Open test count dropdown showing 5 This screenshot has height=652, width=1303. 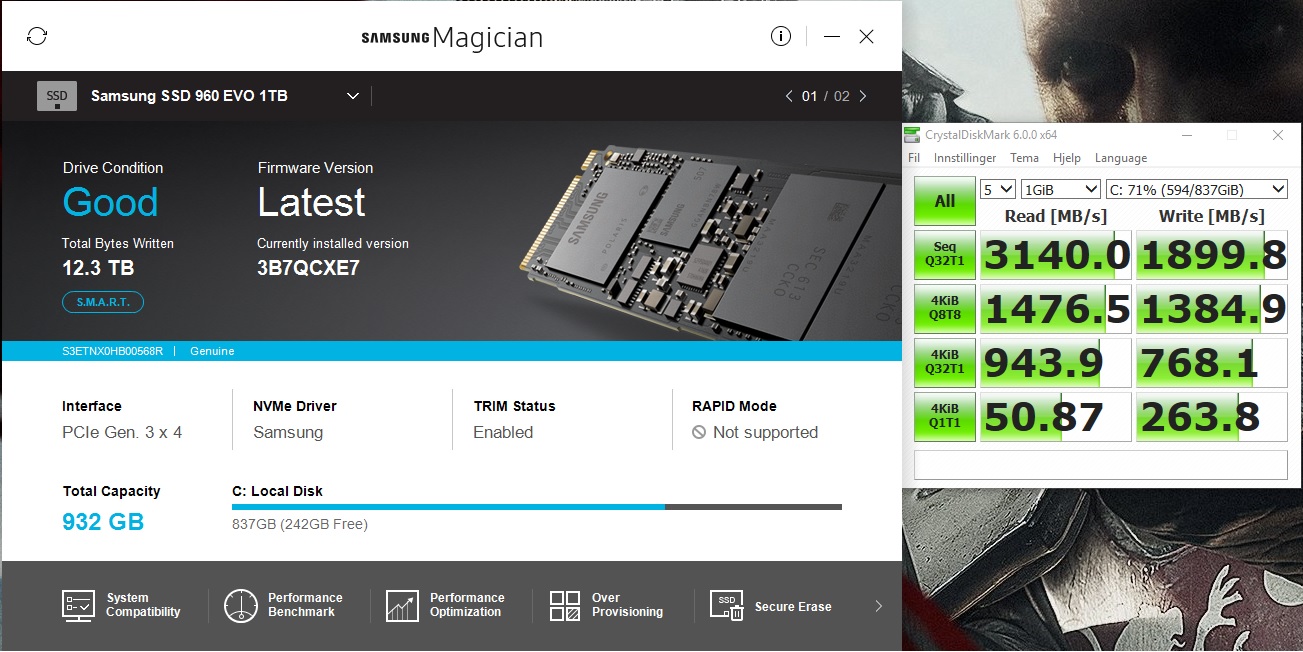(x=997, y=189)
